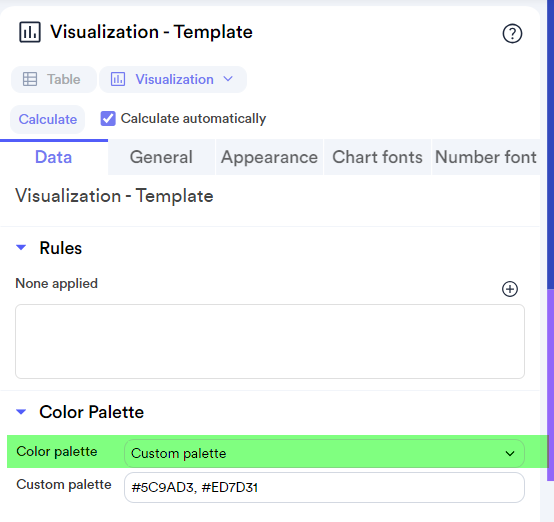
Task: Open the Color palette dropdown
Action: [324, 453]
